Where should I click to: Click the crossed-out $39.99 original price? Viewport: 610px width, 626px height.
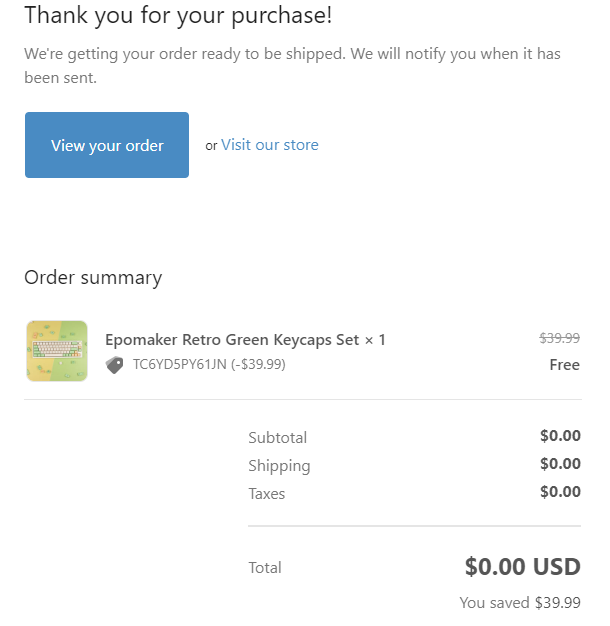point(559,338)
